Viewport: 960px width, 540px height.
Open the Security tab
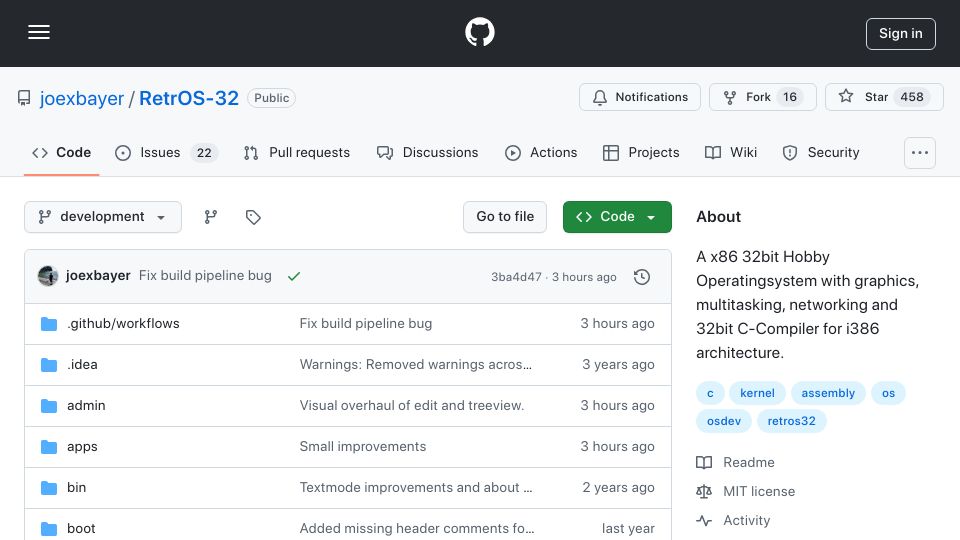coord(821,152)
